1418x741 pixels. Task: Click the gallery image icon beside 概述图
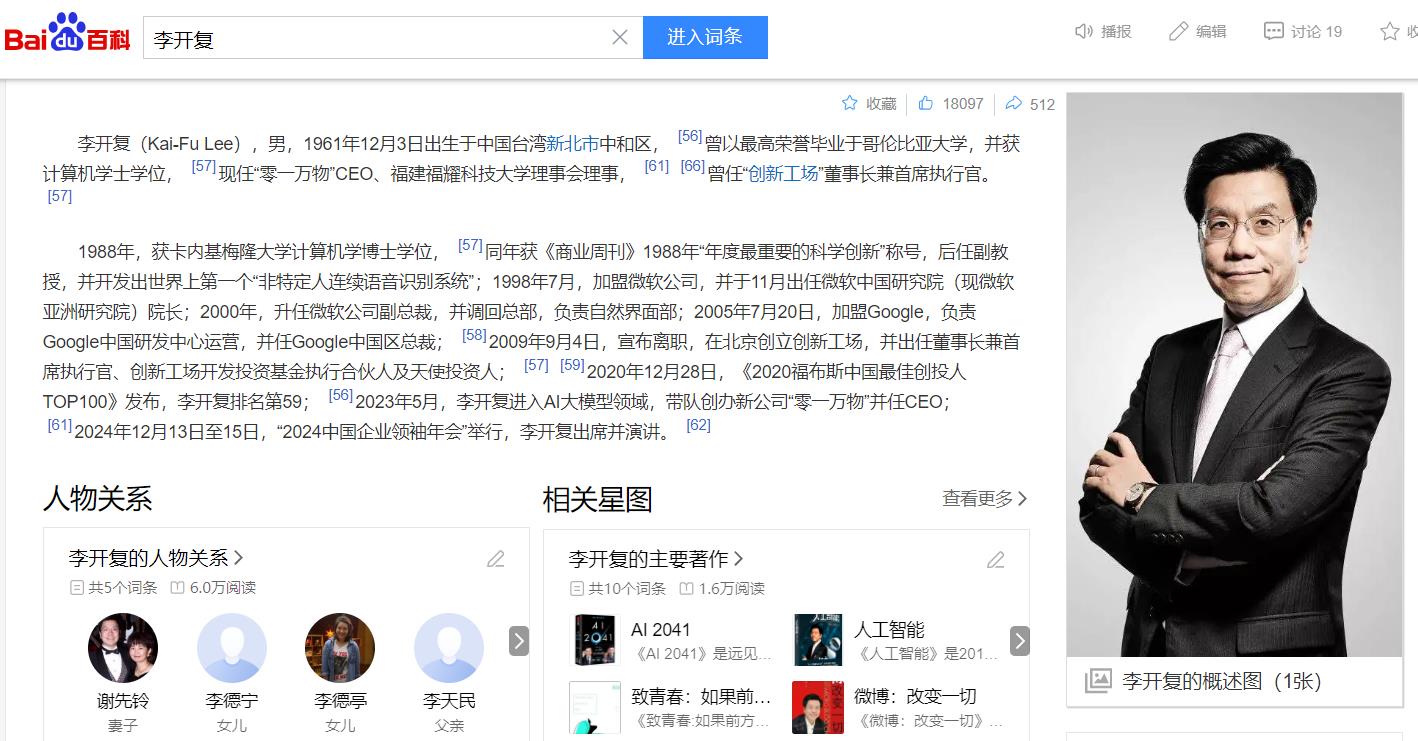(x=1098, y=681)
